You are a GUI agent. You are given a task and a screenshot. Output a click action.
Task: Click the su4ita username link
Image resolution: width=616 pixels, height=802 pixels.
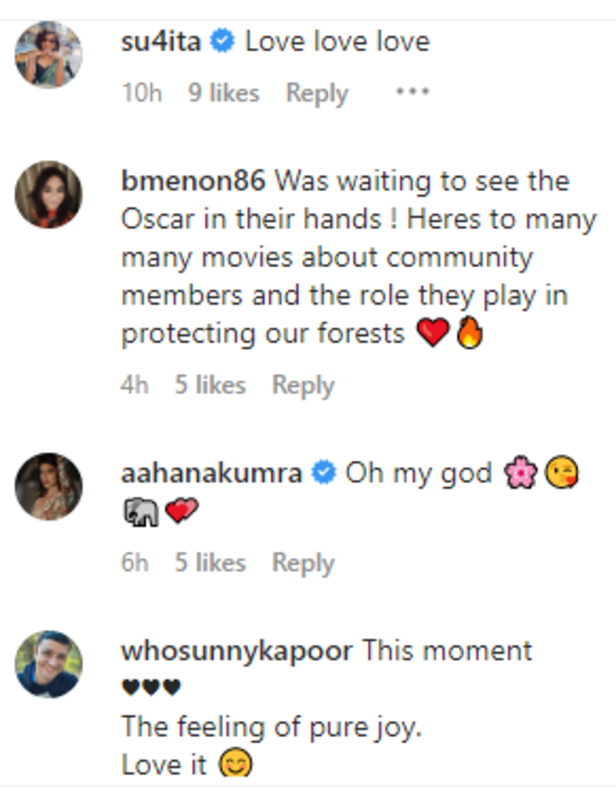coord(163,42)
